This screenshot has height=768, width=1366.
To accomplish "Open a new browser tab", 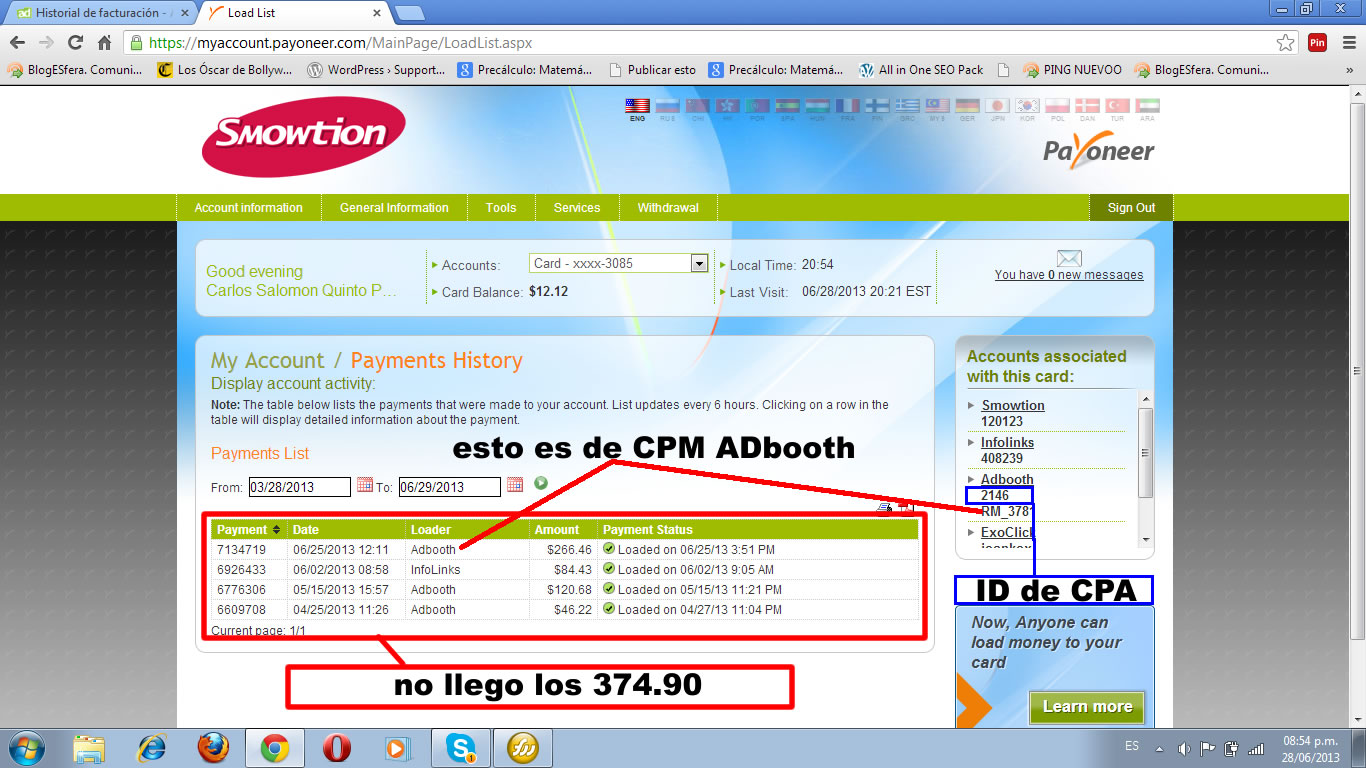I will coord(409,13).
